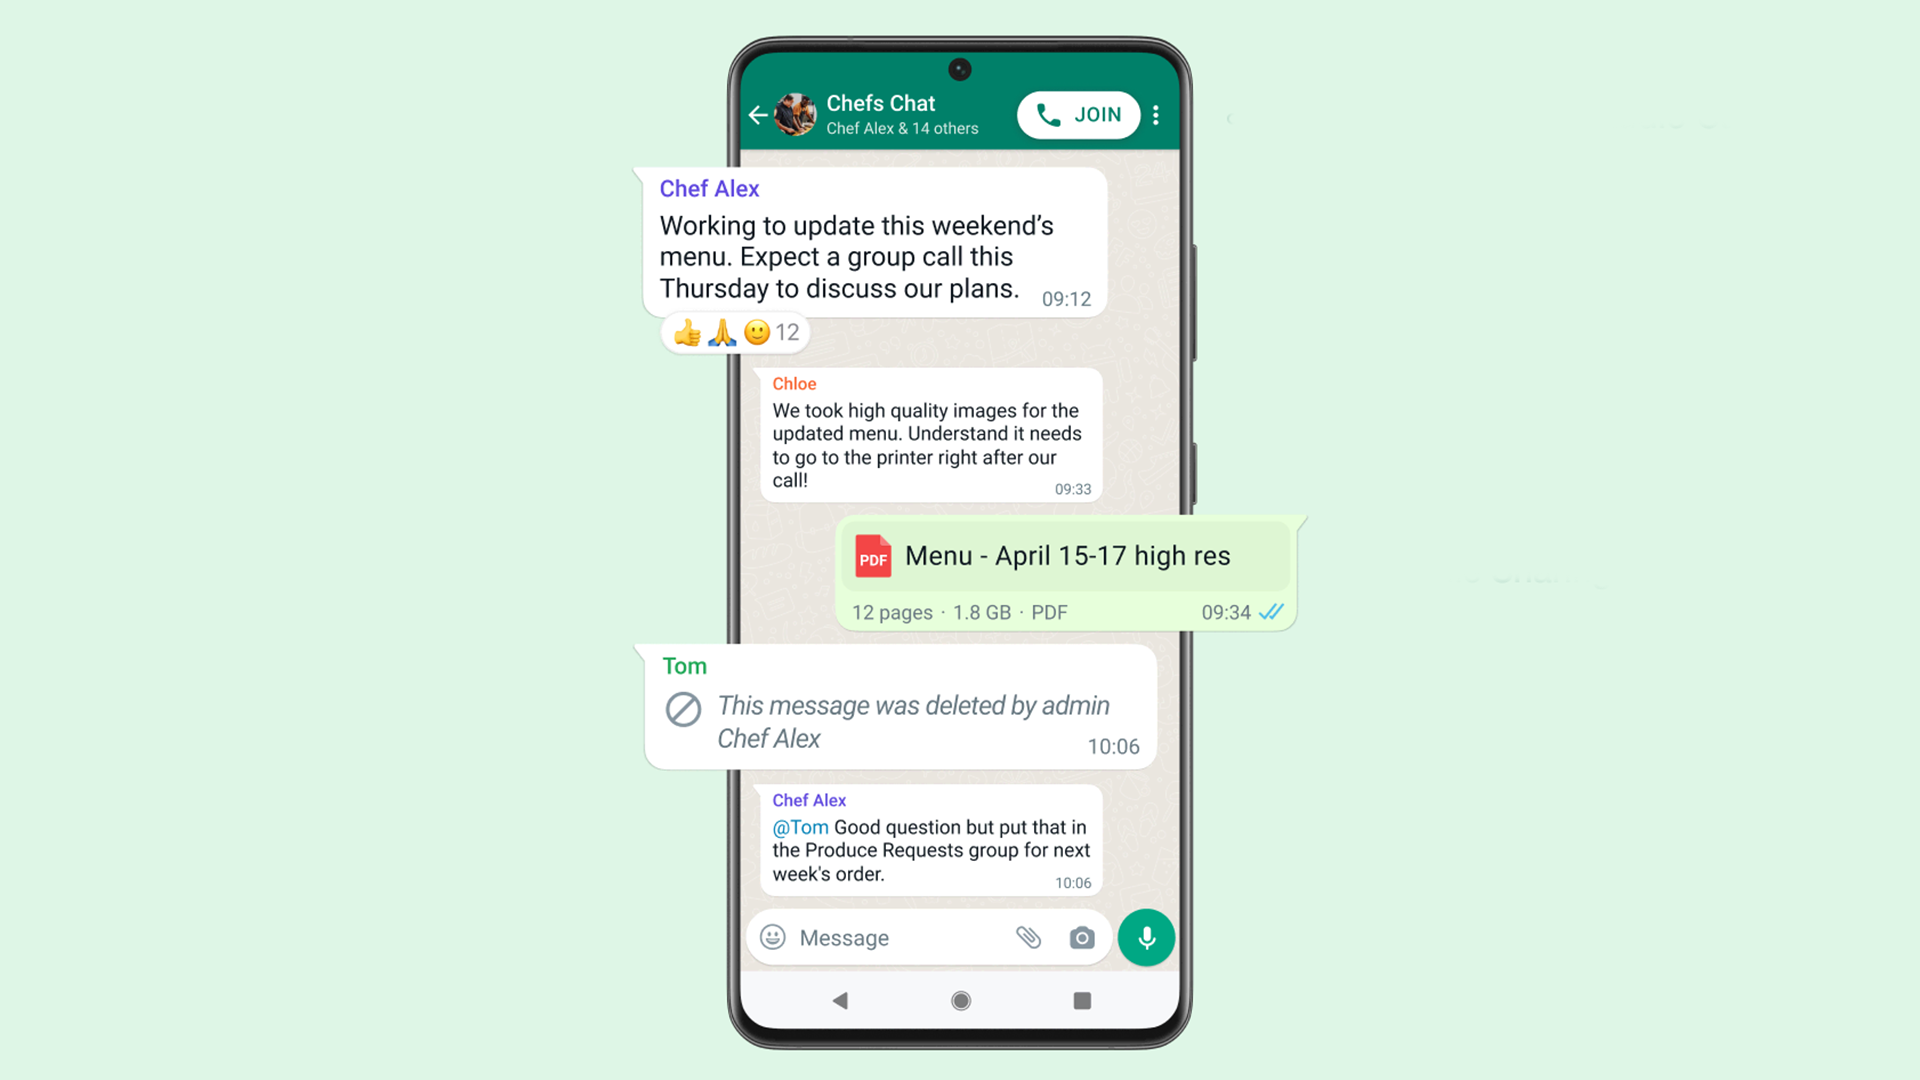Tap the voice message microphone icon
Viewport: 1920px width, 1080px height.
[x=1146, y=938]
